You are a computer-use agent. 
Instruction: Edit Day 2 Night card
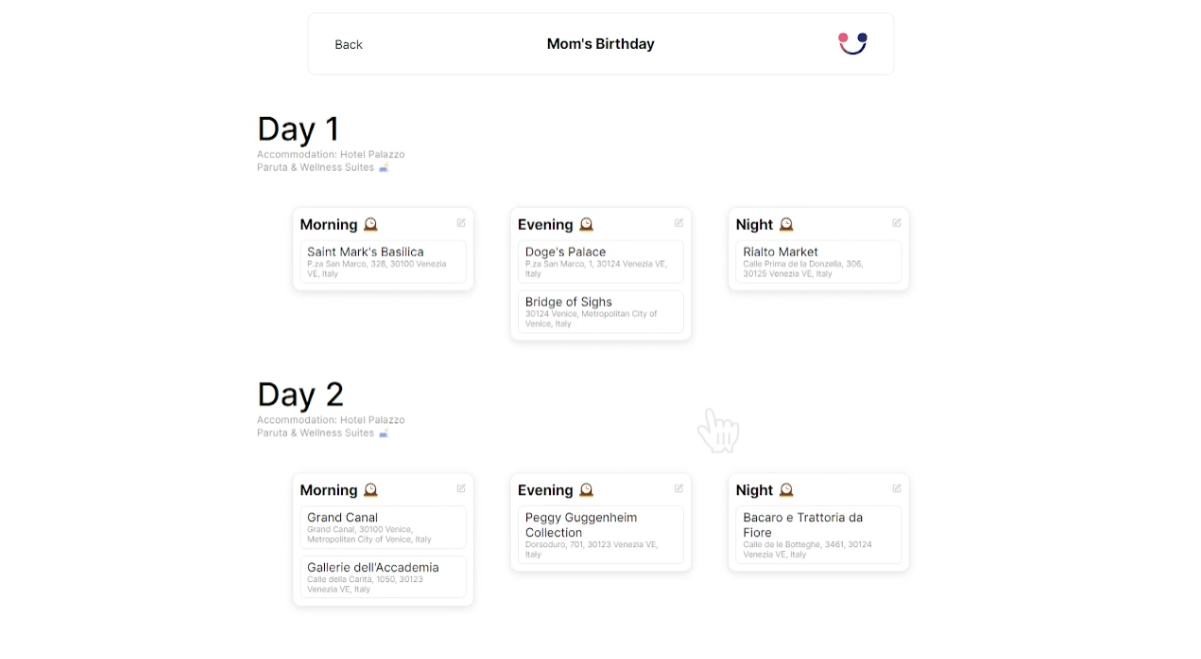pyautogui.click(x=897, y=489)
